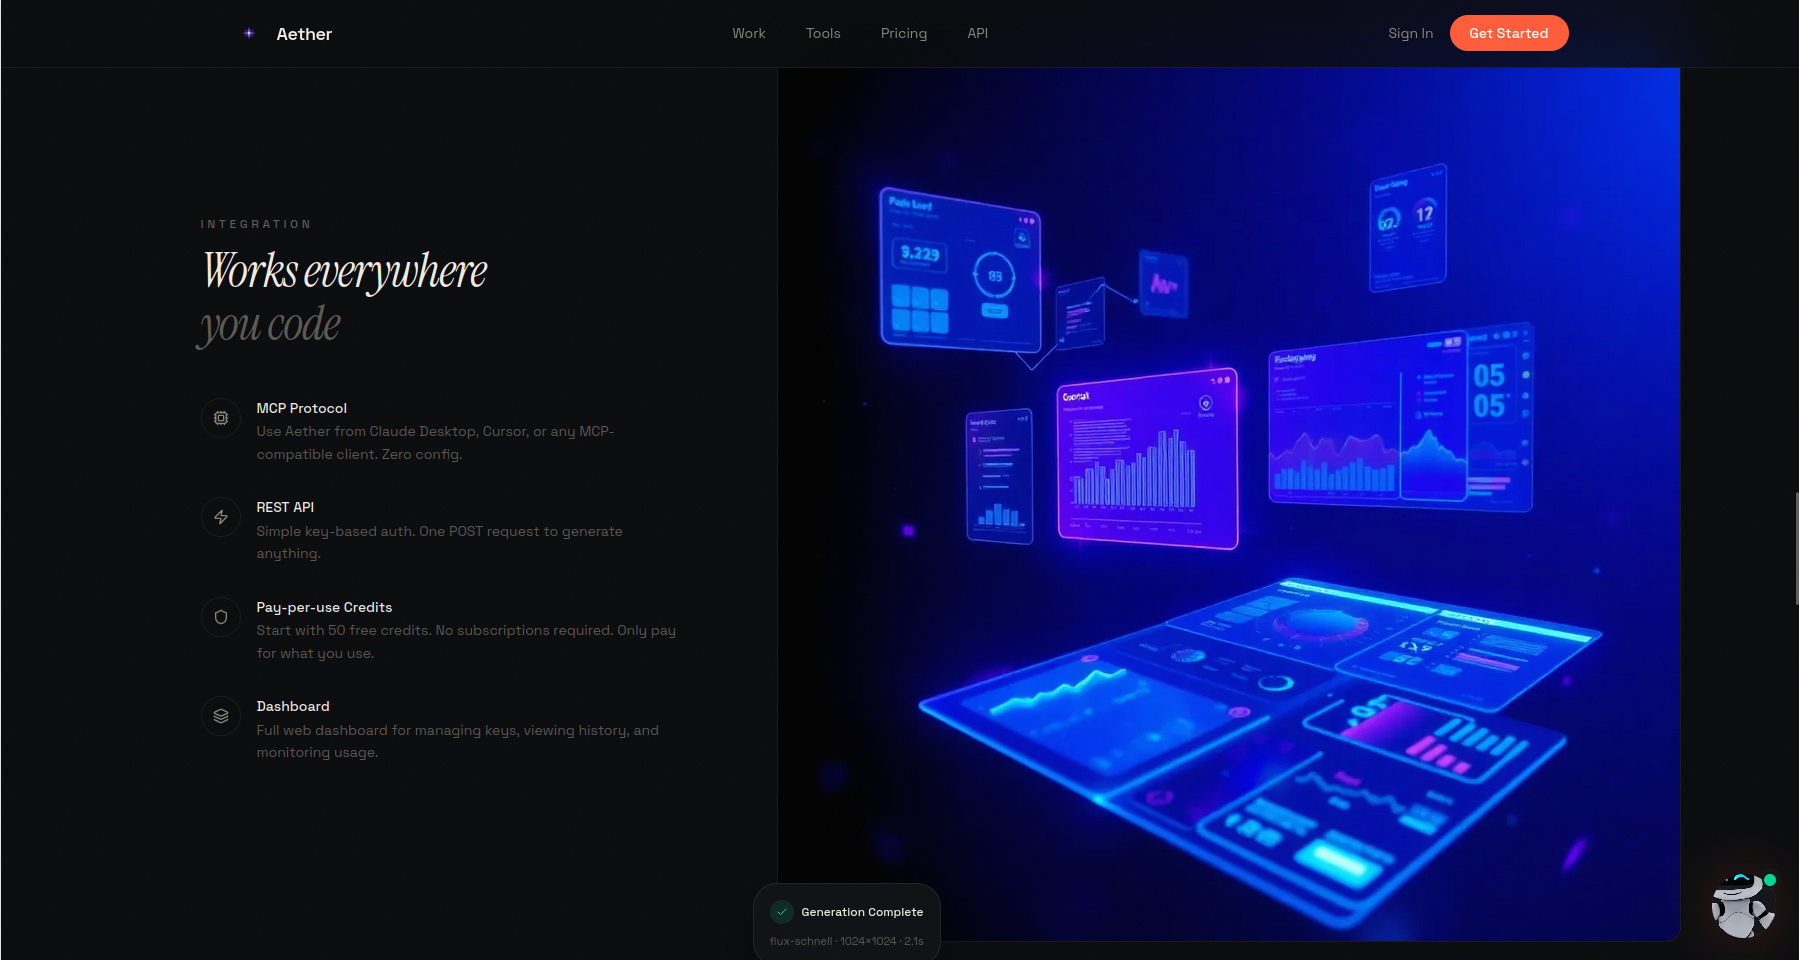Screen dimensions: 1799x960
Task: Click the Dashboard layers icon
Action: point(220,716)
